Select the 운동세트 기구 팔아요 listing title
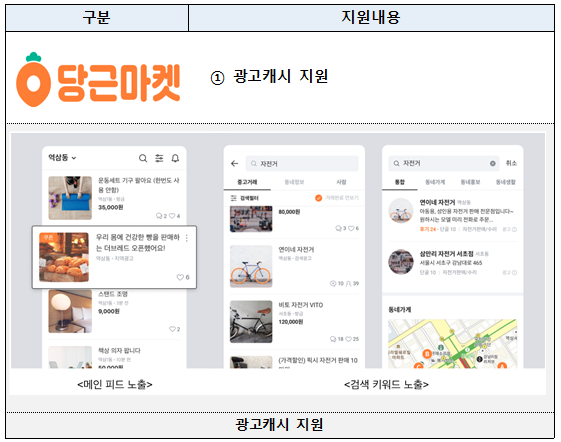Viewport: 561px width, 442px height. pyautogui.click(x=139, y=185)
